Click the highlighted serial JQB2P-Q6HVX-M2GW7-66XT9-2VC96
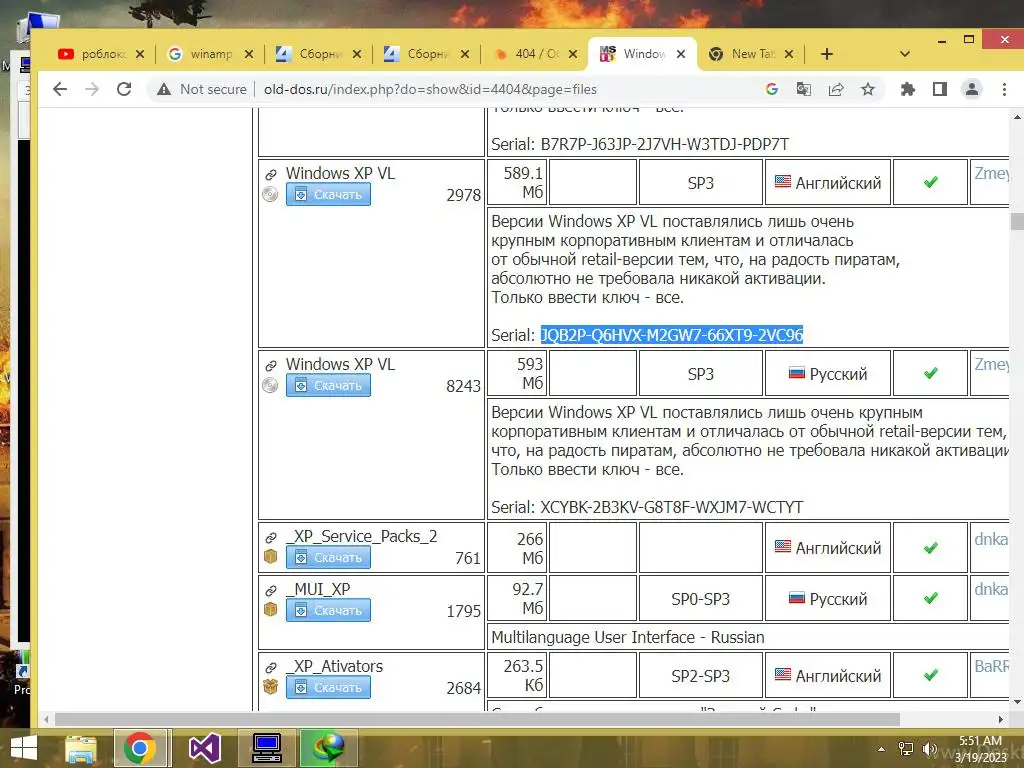The width and height of the screenshot is (1024, 768). tap(671, 335)
